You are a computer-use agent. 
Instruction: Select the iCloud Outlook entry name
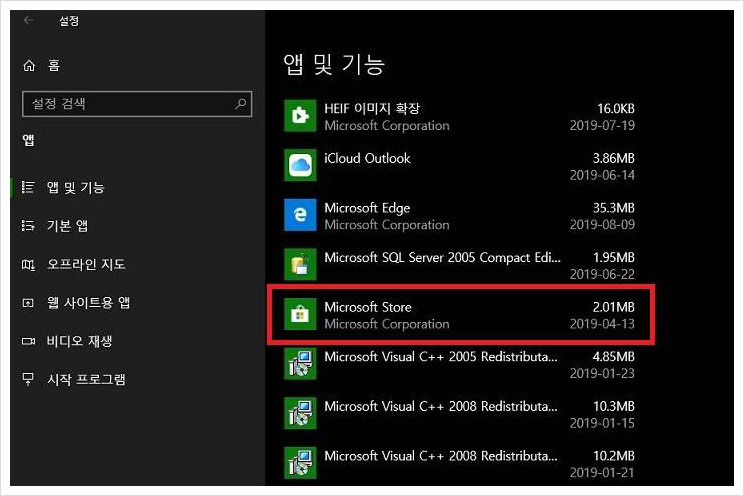367,158
